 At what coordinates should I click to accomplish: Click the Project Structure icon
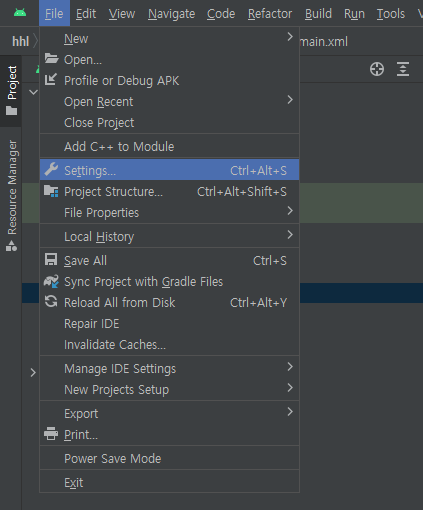coord(51,191)
